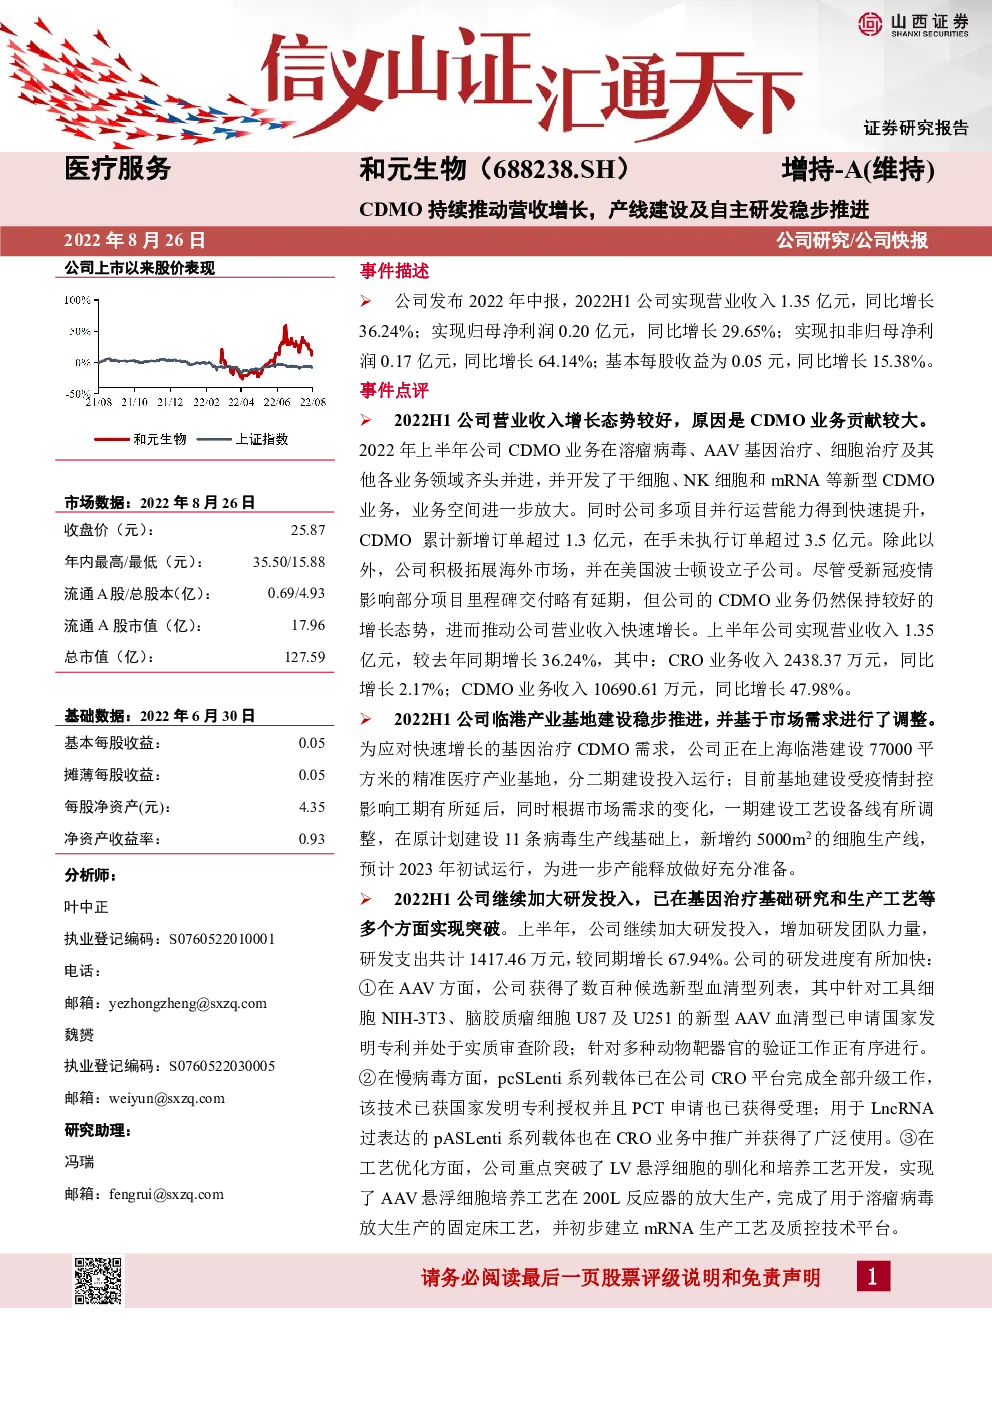Viewport: 992px width, 1403px height.
Task: Click the 事件点评 section heading
Action: pos(394,390)
